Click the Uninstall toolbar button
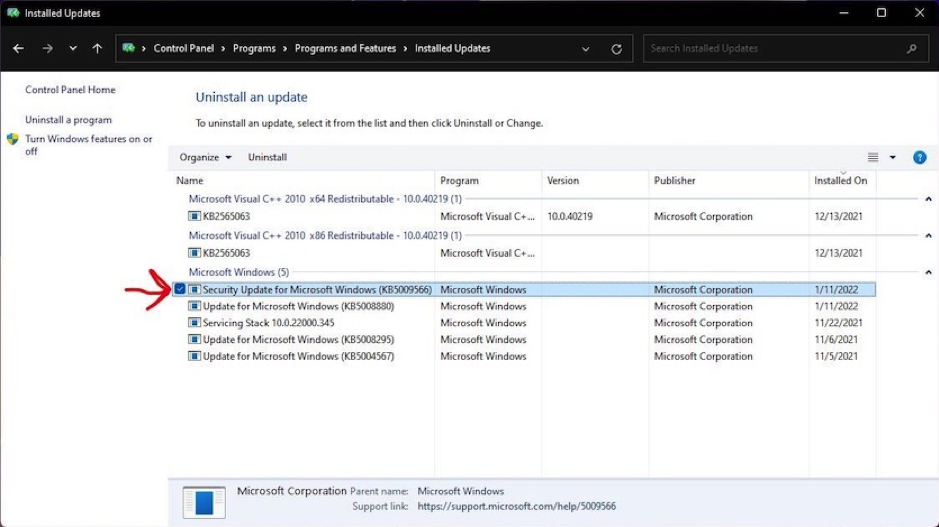This screenshot has height=527, width=939. 267,157
